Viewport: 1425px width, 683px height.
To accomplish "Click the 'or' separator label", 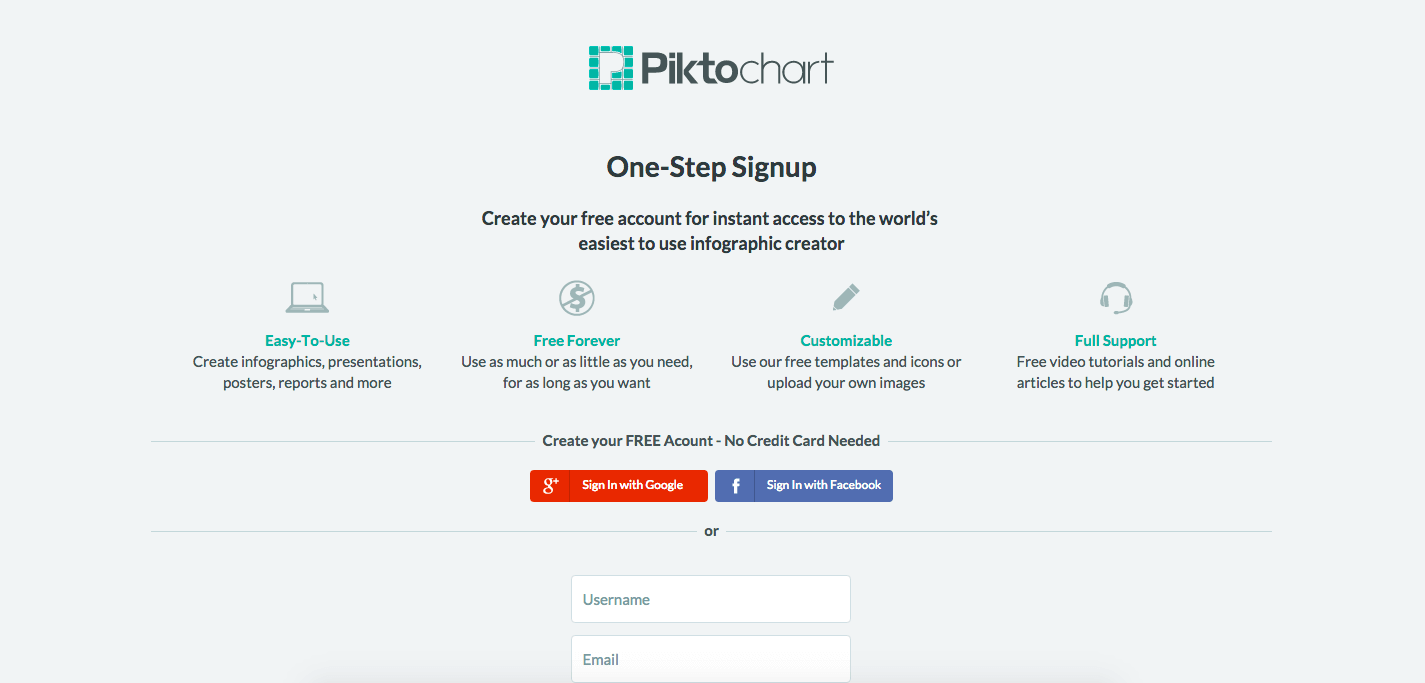I will [x=711, y=531].
